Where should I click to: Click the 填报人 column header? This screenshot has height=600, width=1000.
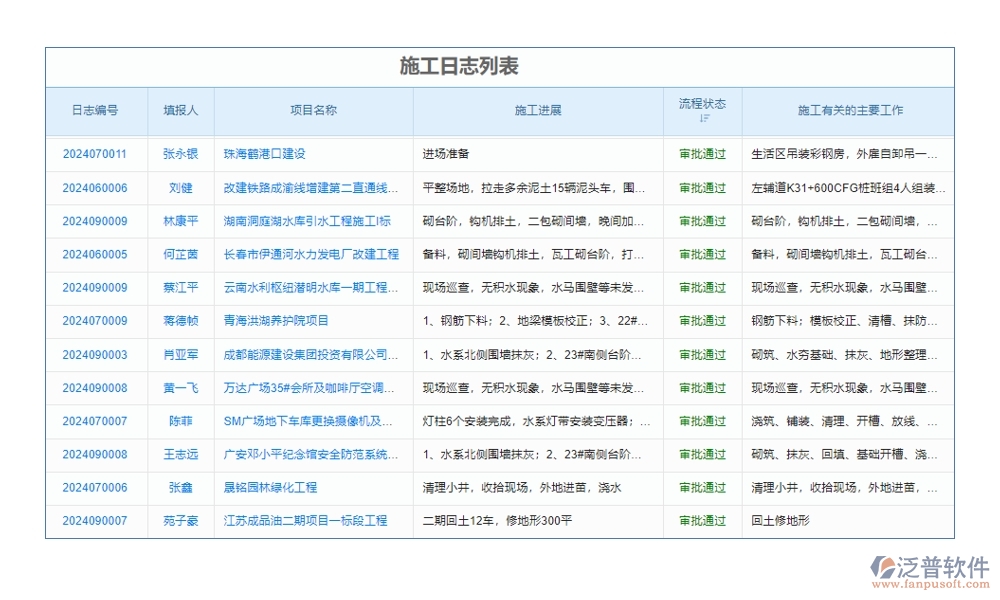[180, 111]
